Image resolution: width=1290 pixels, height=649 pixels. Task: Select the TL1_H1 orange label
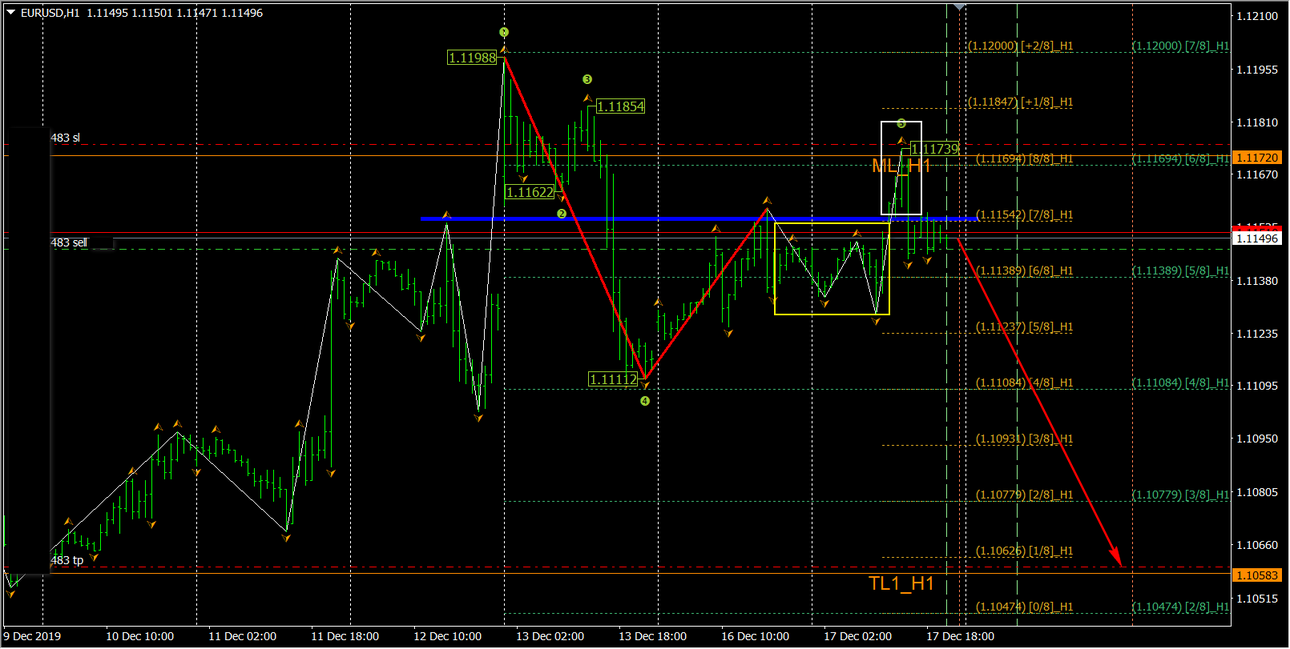point(900,583)
